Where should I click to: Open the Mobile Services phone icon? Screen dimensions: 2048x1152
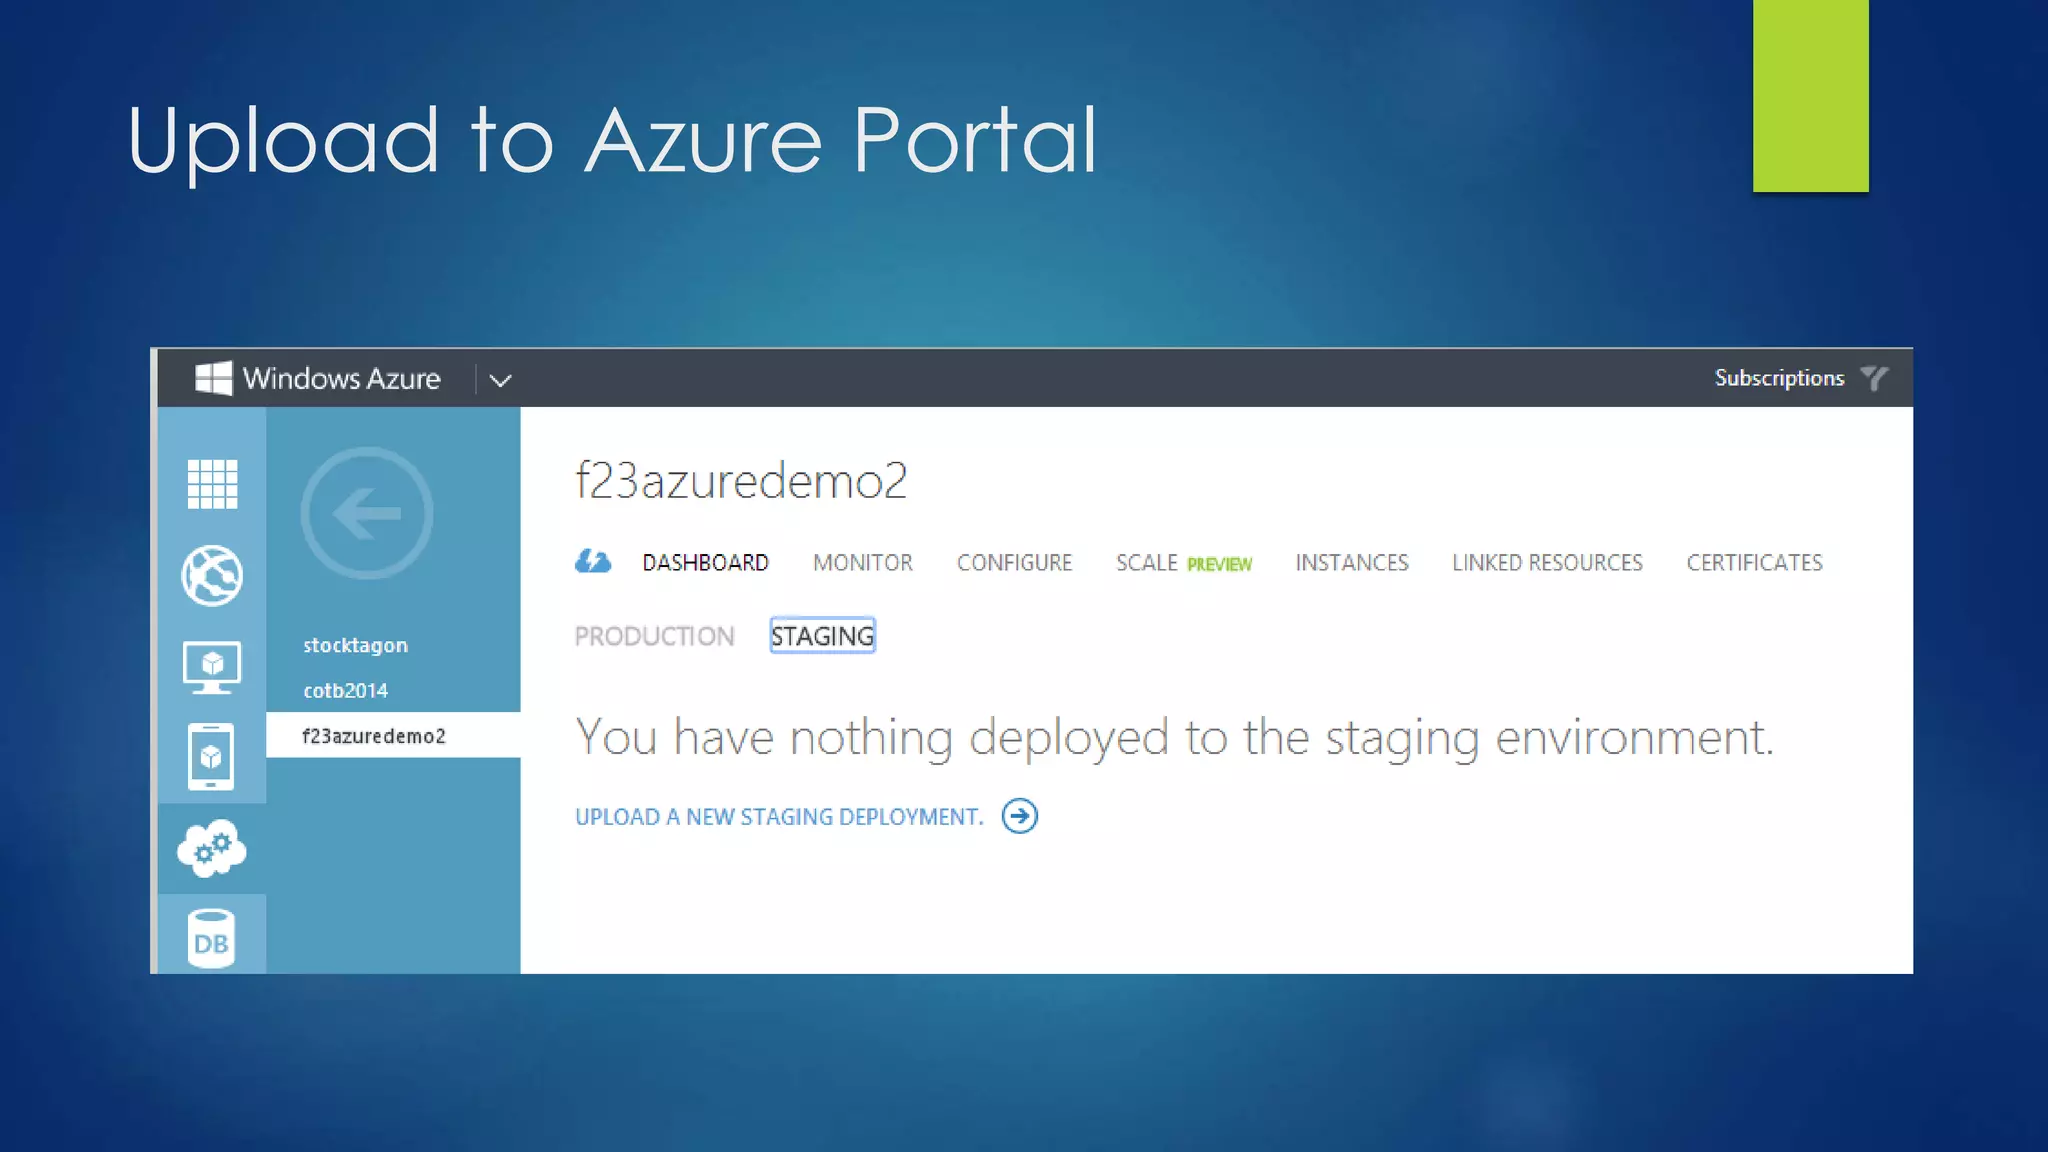click(x=211, y=757)
